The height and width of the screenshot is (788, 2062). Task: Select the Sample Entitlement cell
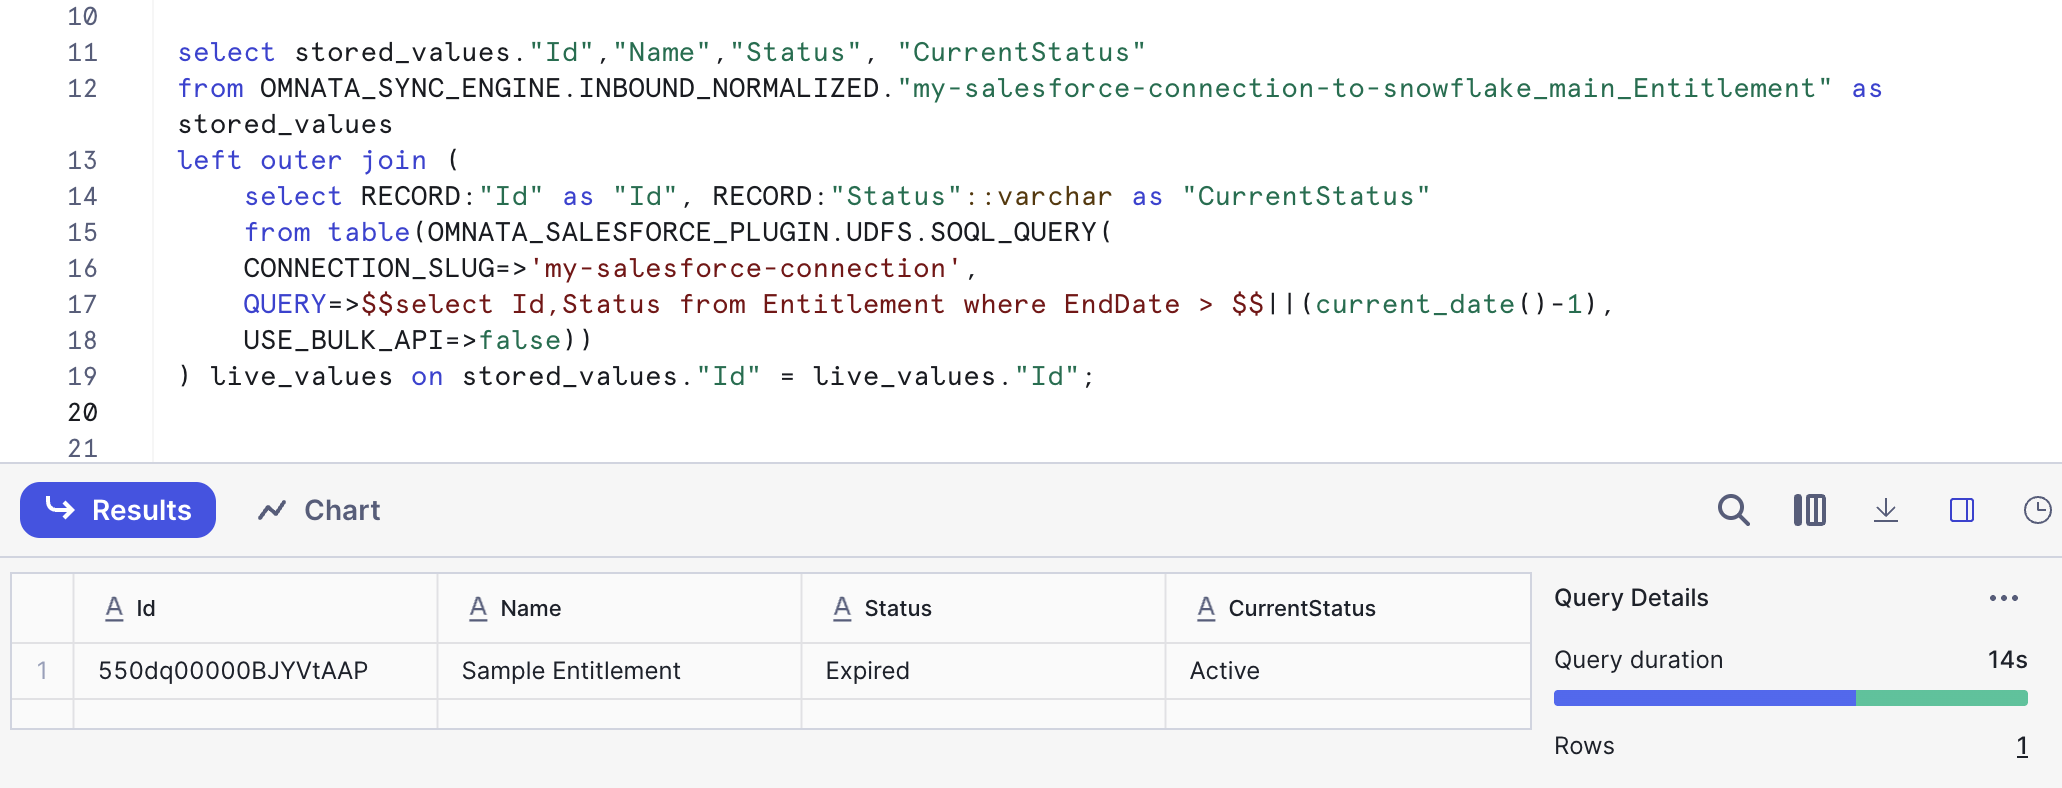click(x=571, y=670)
